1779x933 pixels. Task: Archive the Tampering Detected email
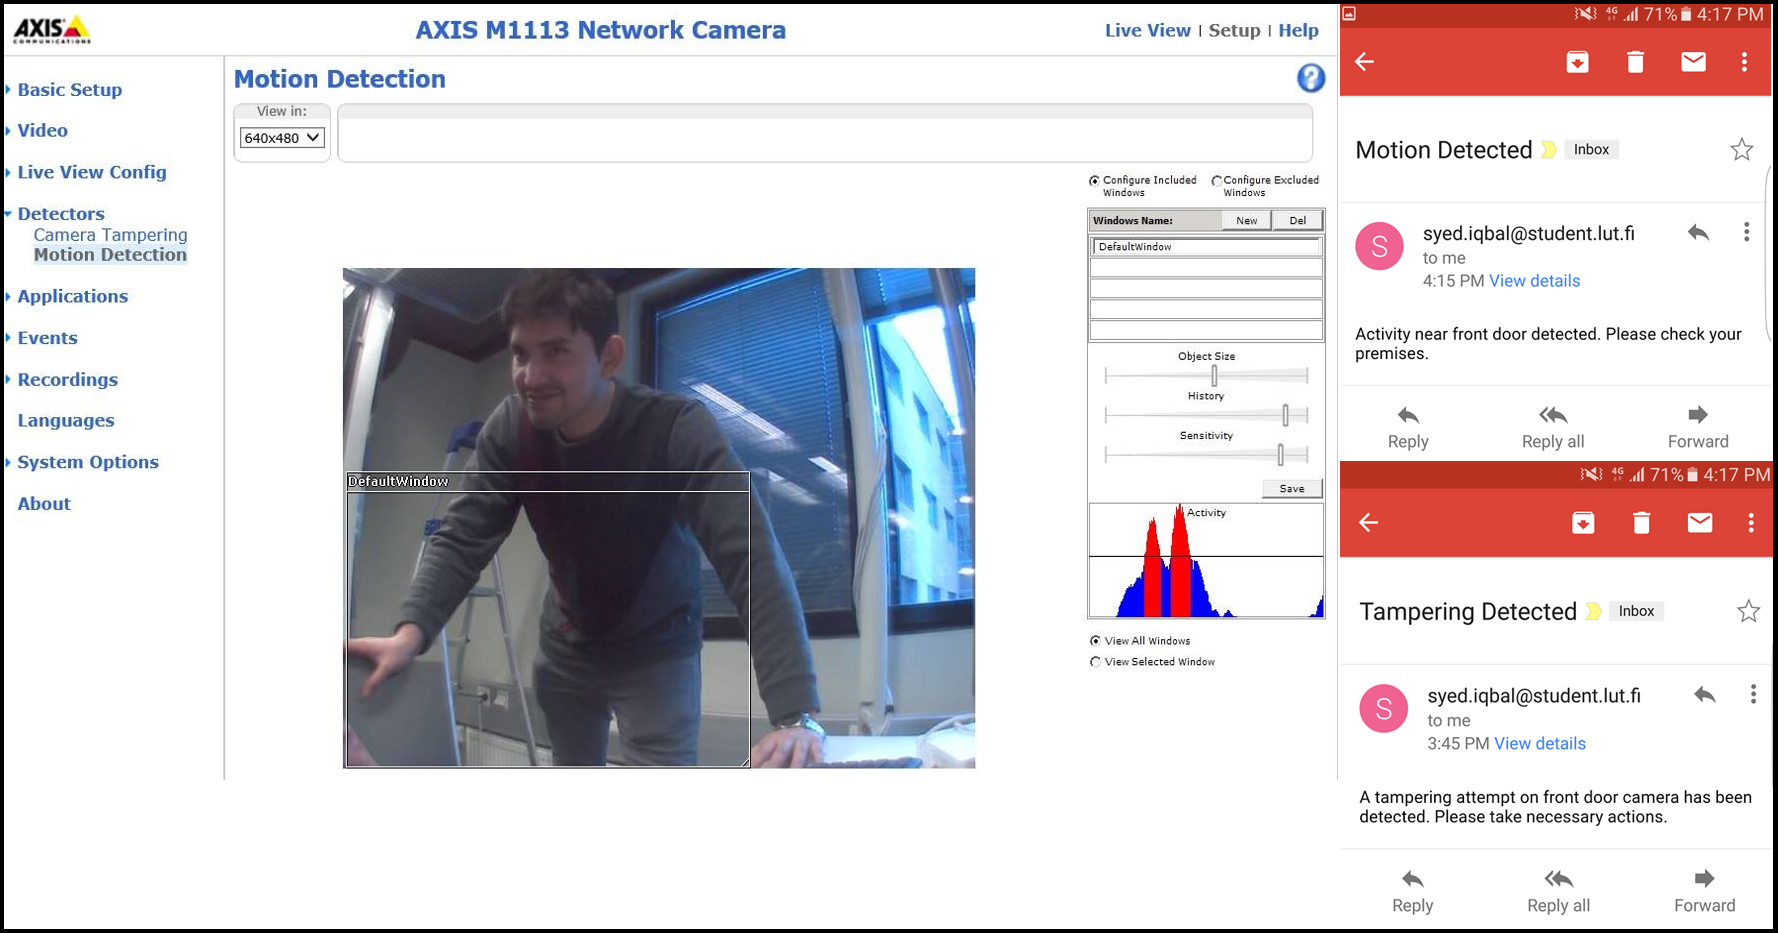click(x=1583, y=522)
